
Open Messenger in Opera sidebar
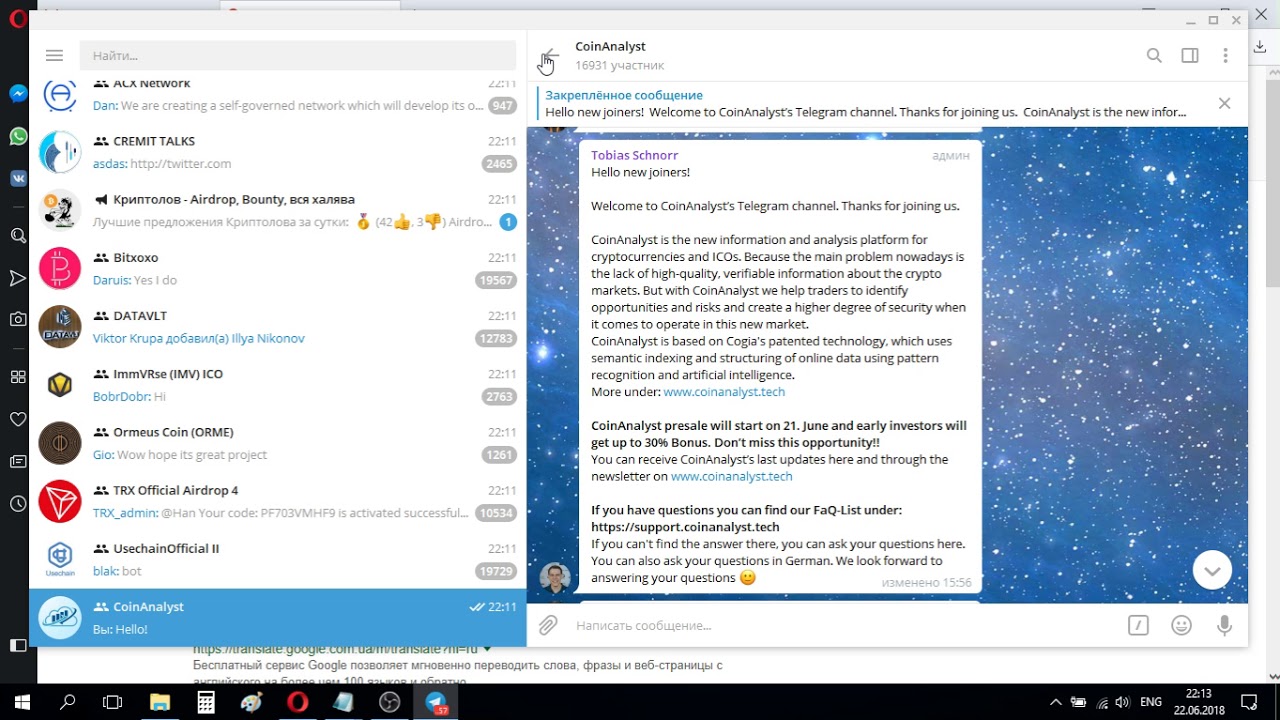click(x=18, y=93)
